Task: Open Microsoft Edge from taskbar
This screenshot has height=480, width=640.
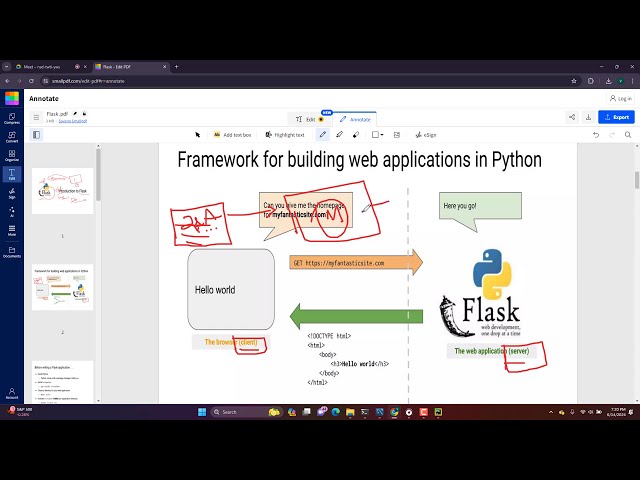Action: pos(336,412)
